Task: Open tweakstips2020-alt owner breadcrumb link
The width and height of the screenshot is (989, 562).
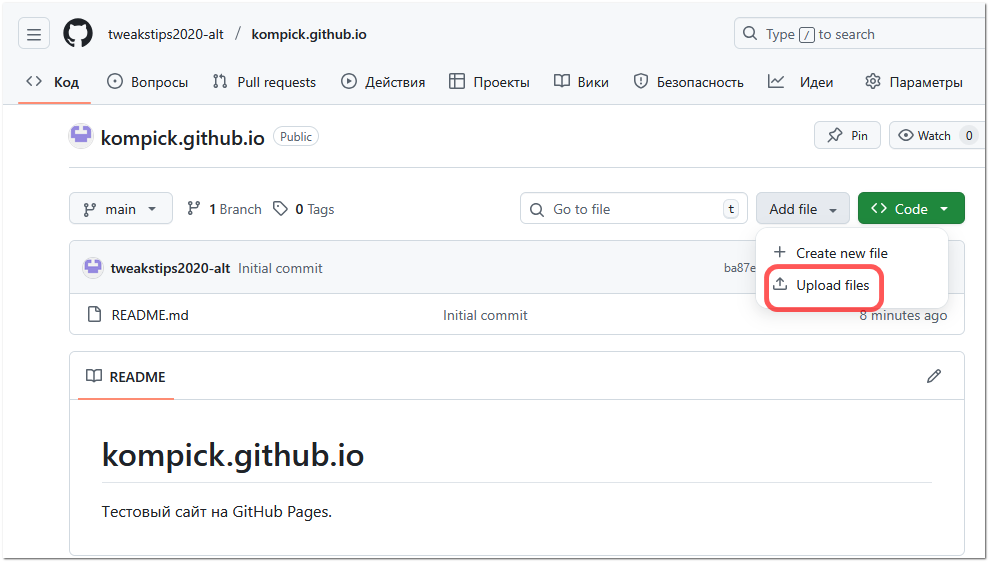Action: (165, 34)
